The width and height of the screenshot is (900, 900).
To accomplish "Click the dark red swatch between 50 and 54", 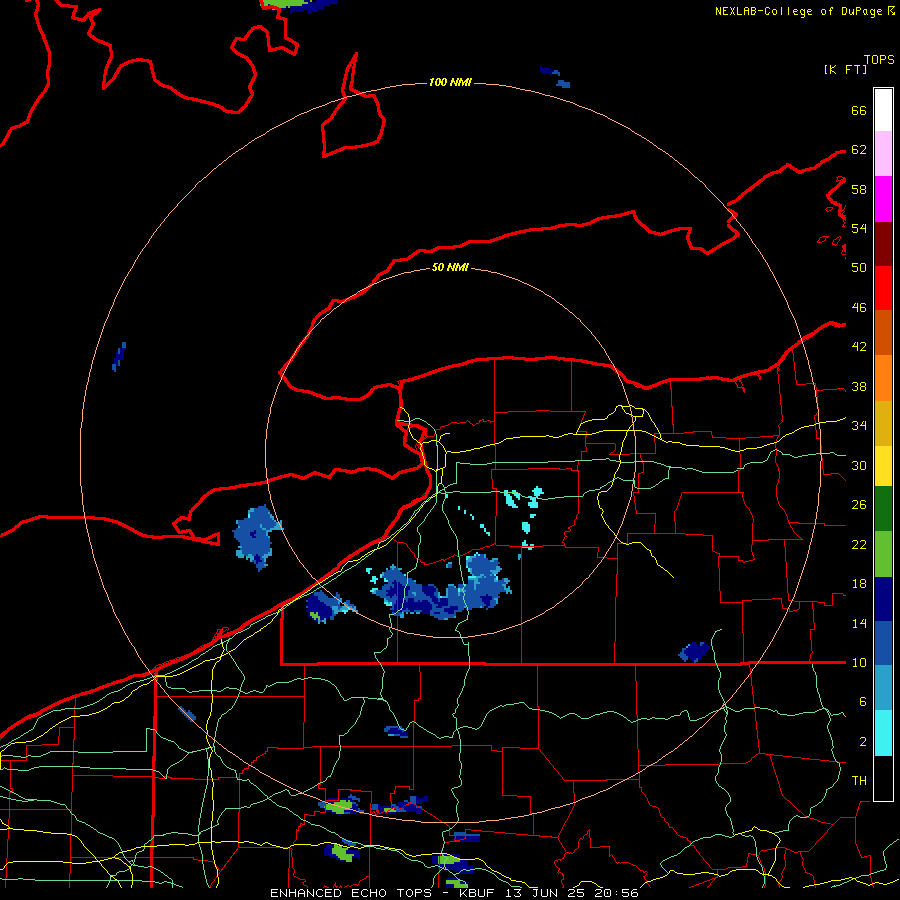I will 883,245.
